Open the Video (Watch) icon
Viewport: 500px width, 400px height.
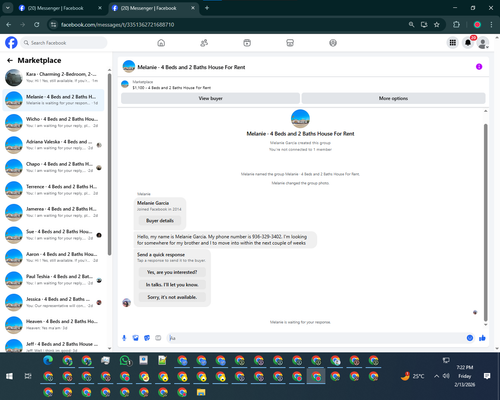pos(247,43)
